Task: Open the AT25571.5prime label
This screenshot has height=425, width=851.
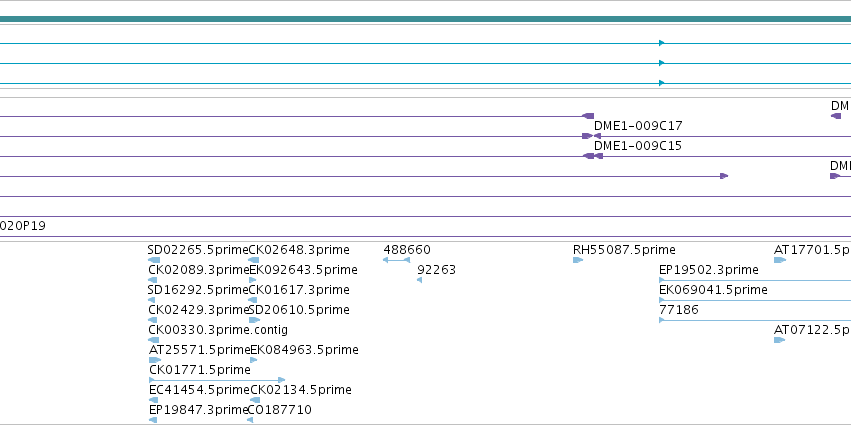Action: [x=200, y=350]
